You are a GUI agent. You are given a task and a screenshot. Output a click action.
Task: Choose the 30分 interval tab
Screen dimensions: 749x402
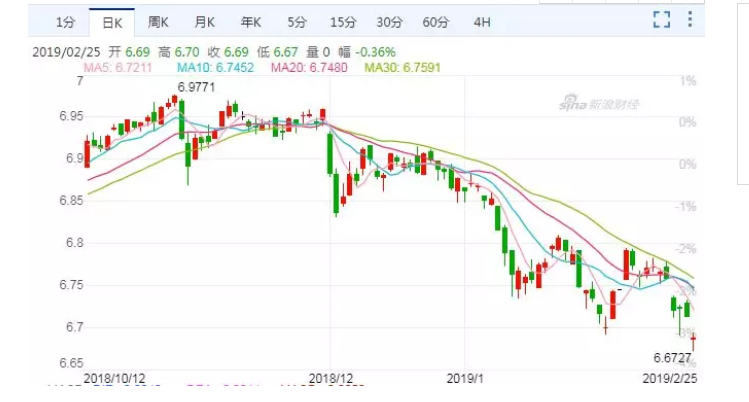[390, 21]
